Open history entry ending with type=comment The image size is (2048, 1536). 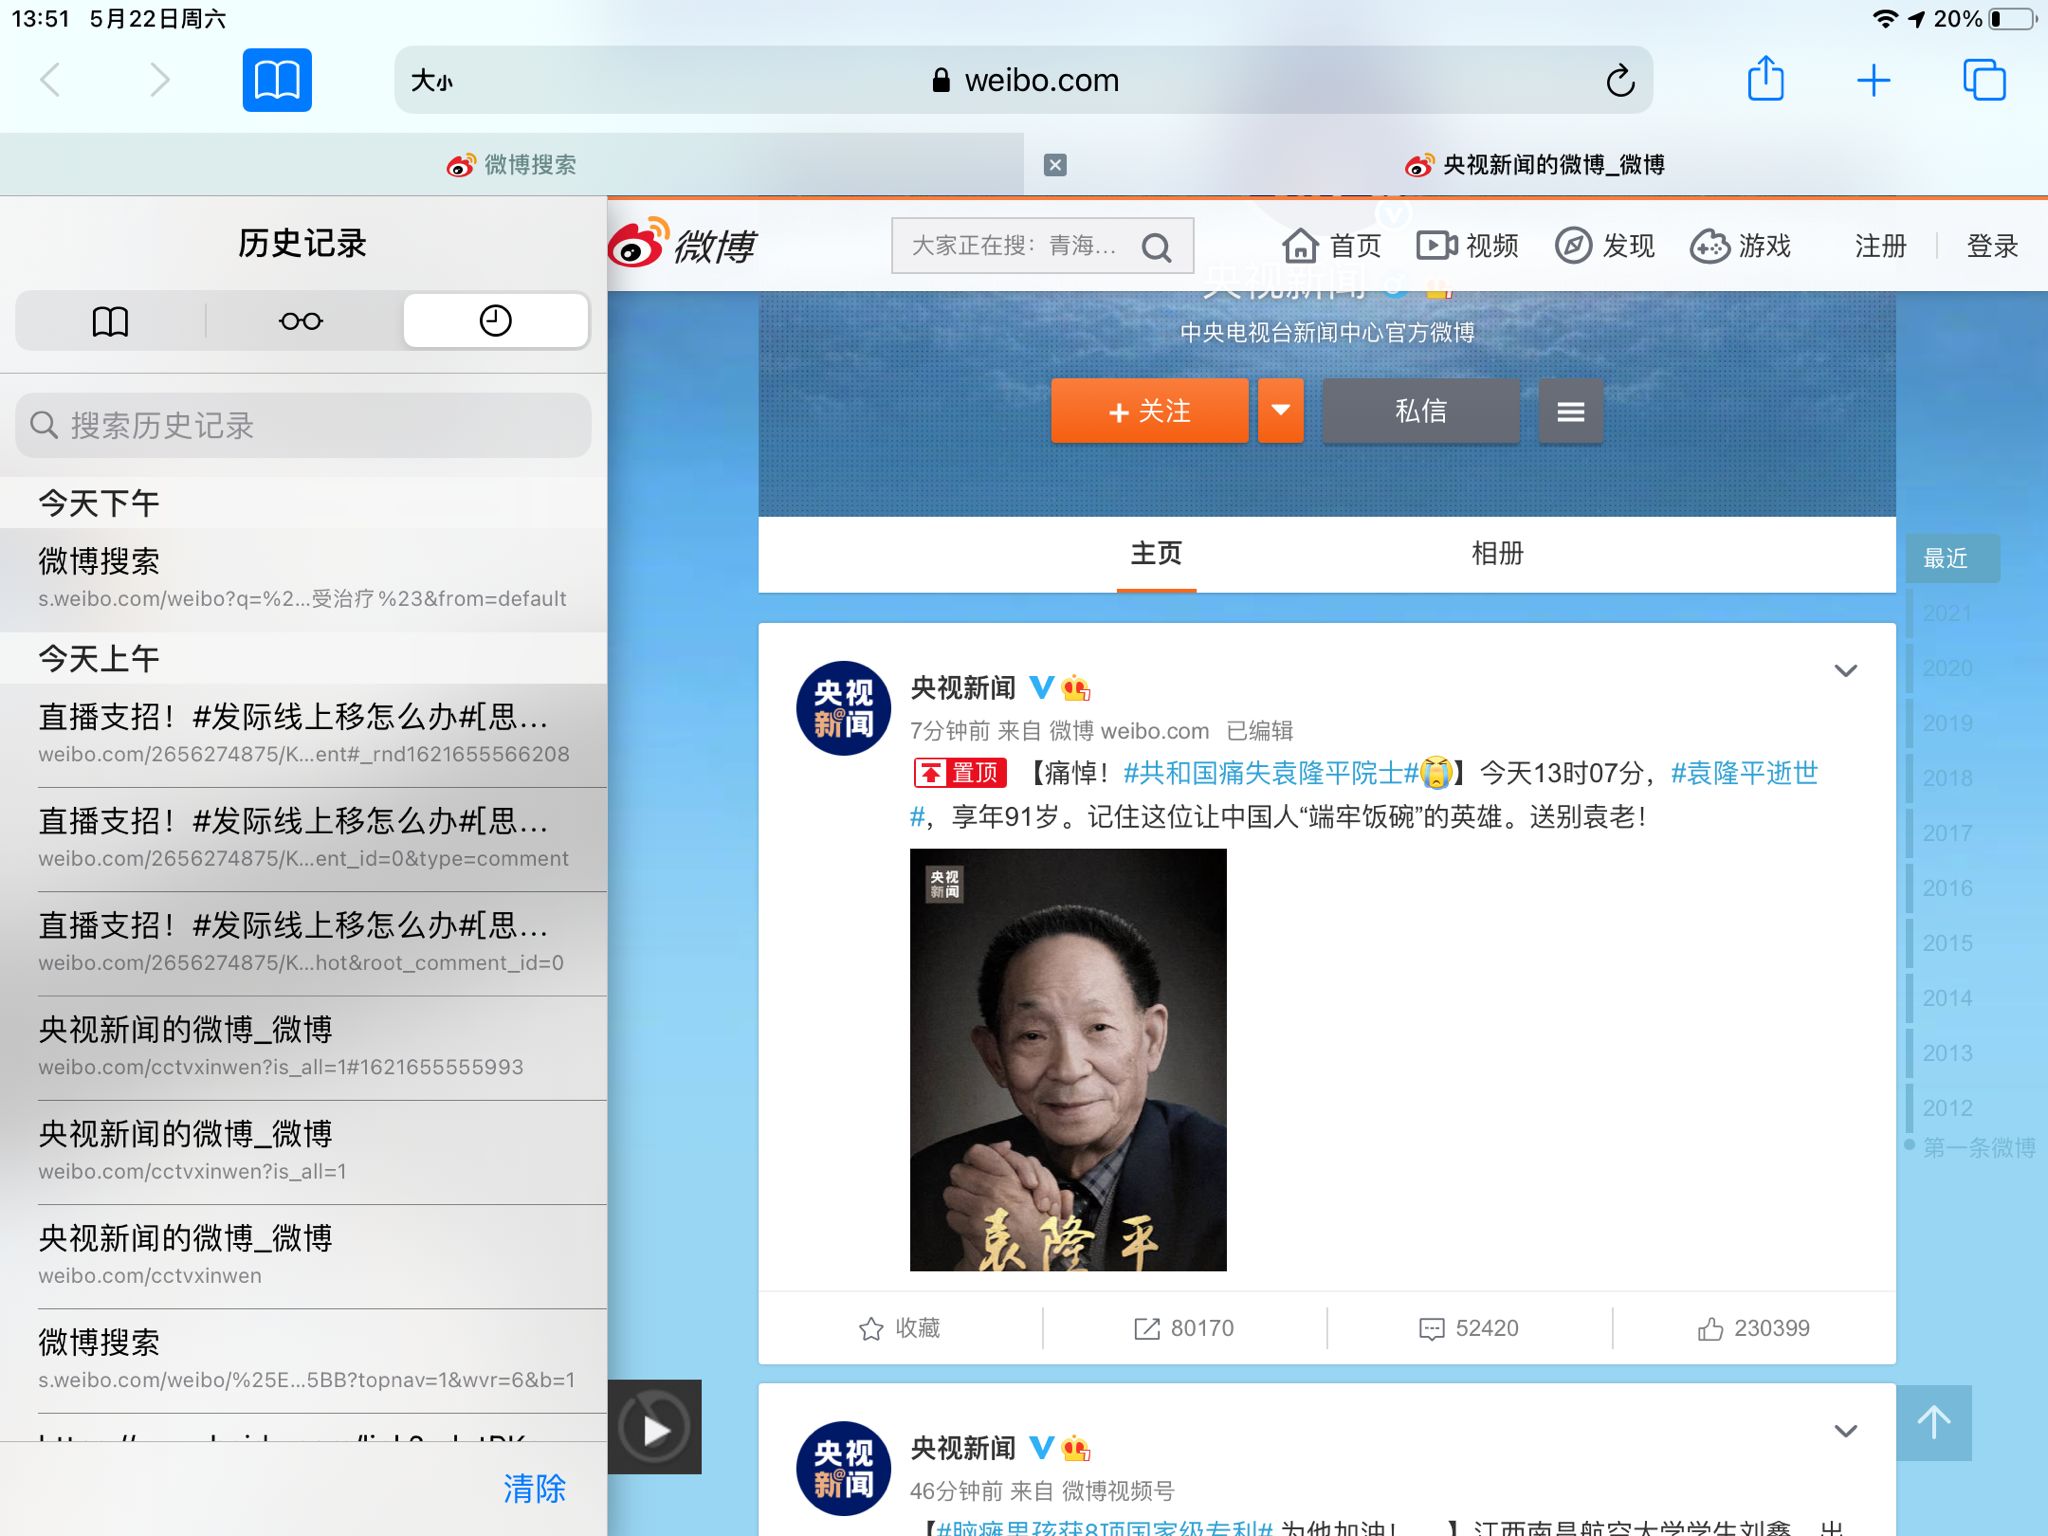(303, 838)
